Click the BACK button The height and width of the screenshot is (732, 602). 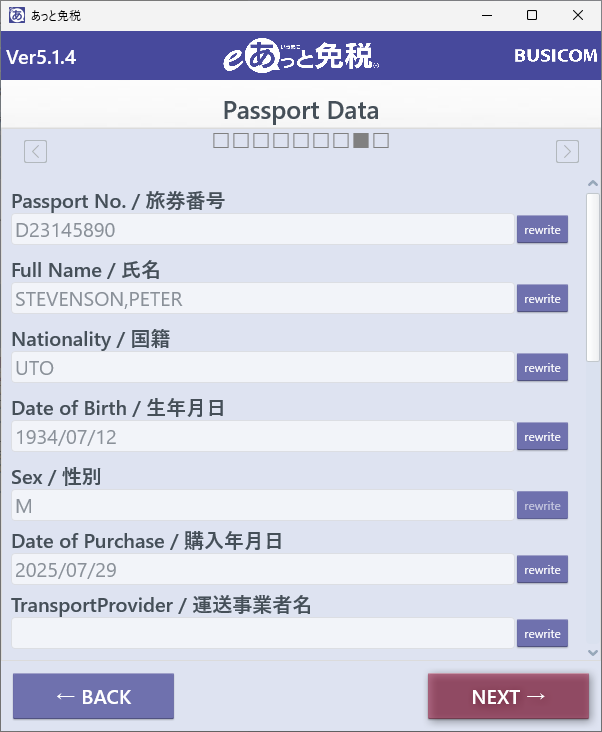coord(93,696)
